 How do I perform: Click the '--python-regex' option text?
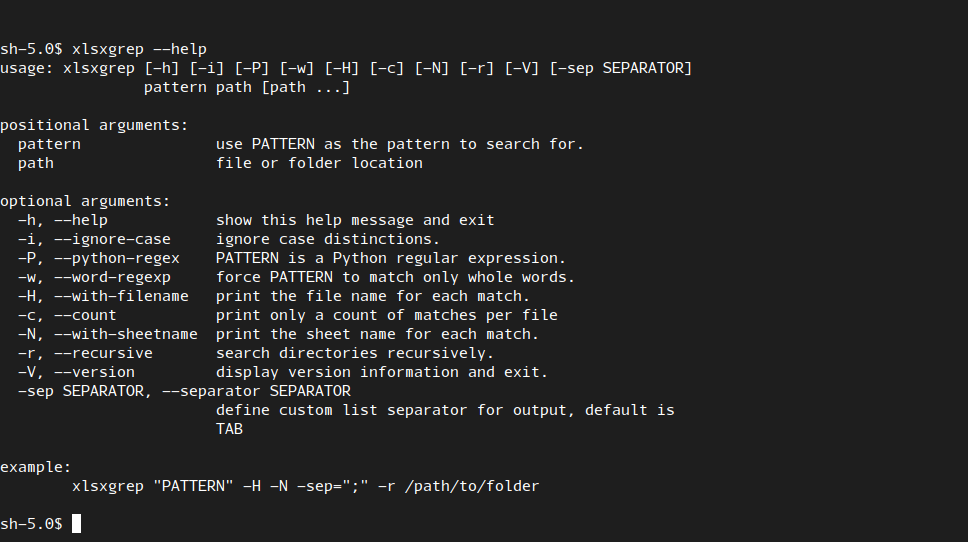(x=117, y=258)
